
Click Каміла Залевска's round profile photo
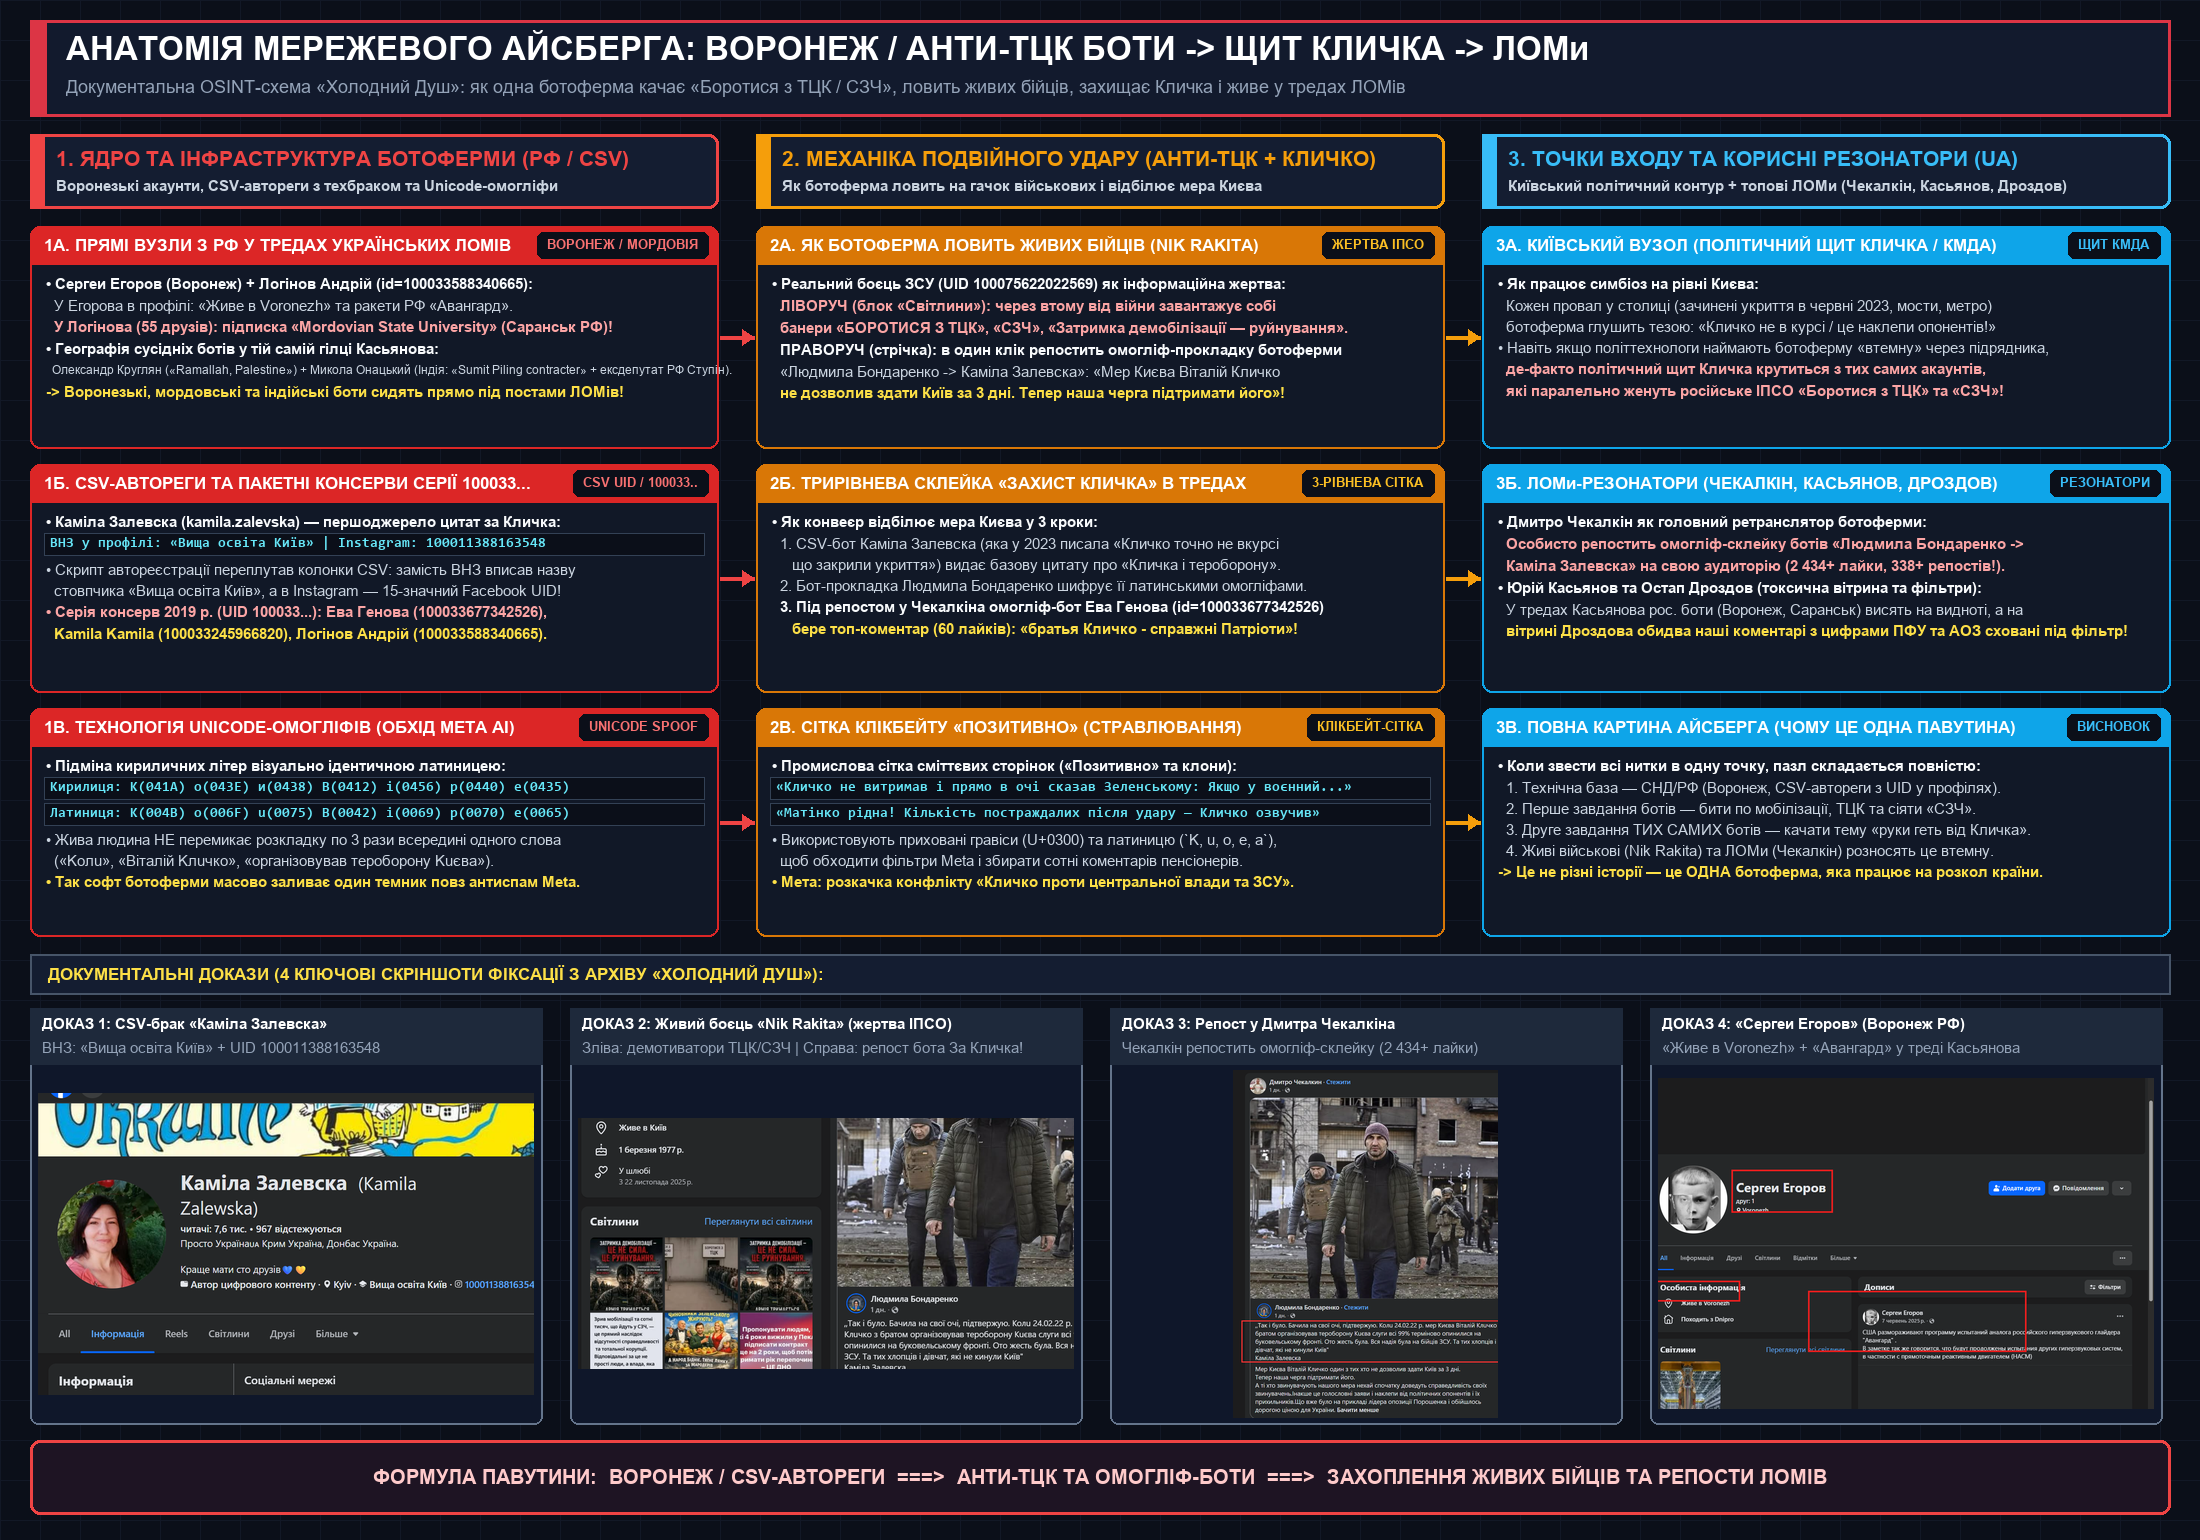pyautogui.click(x=111, y=1234)
